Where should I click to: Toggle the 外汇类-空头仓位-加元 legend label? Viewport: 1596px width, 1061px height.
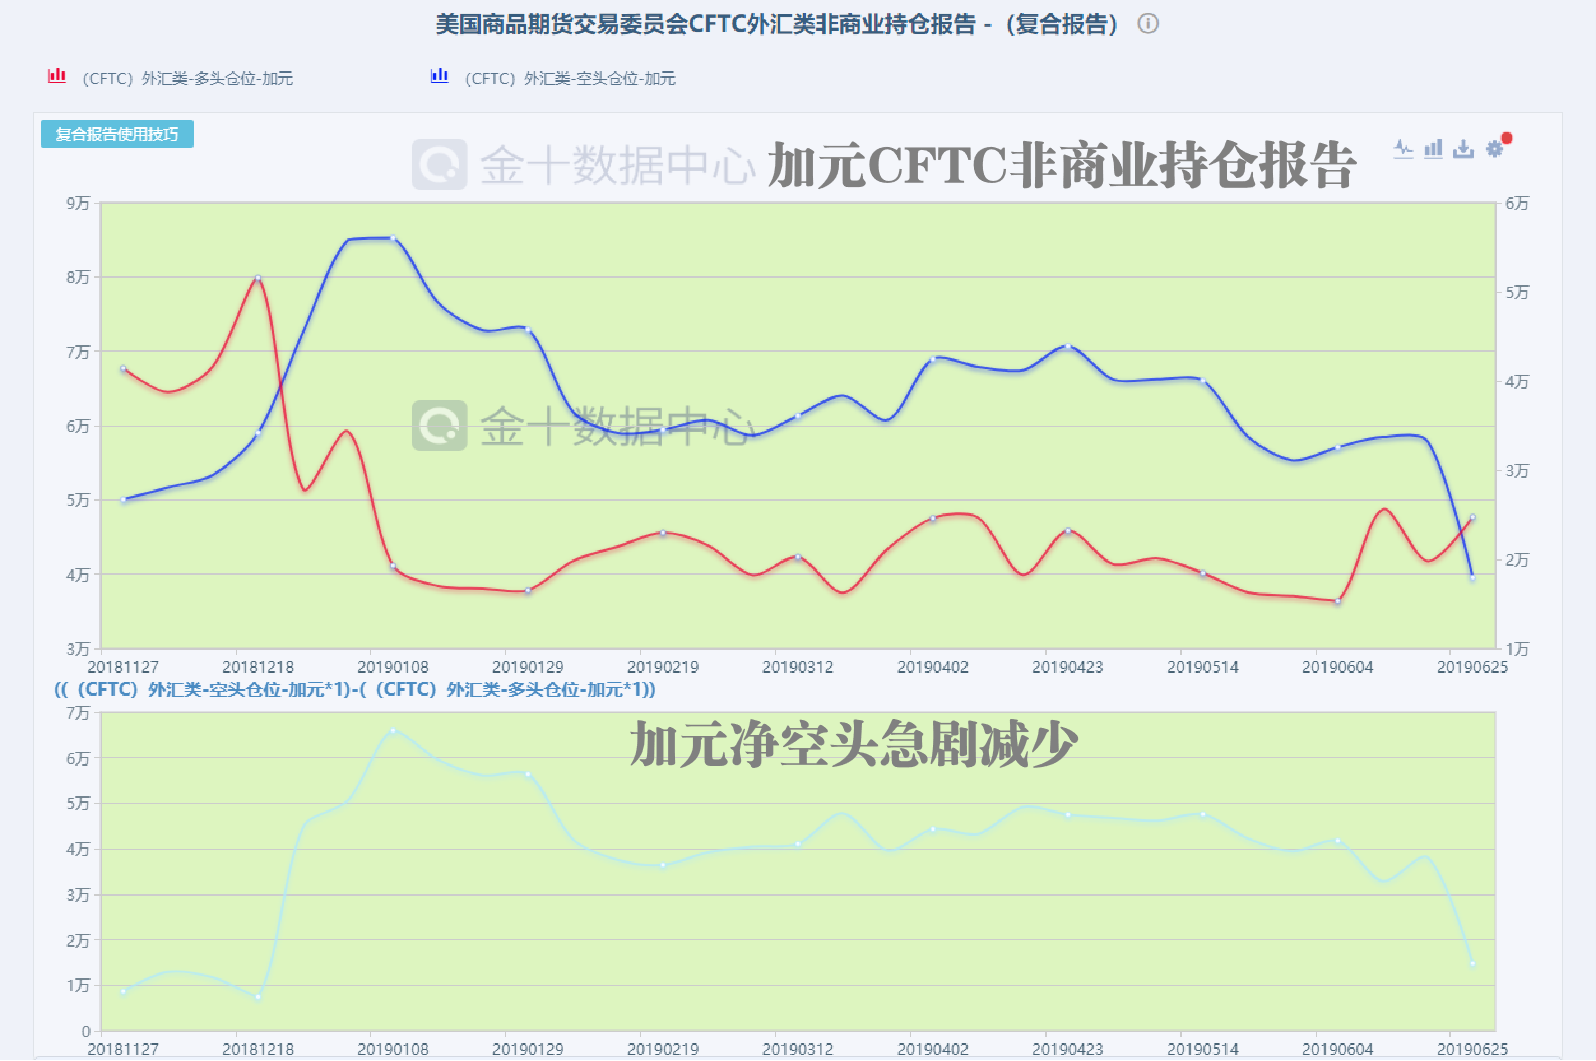[x=570, y=78]
